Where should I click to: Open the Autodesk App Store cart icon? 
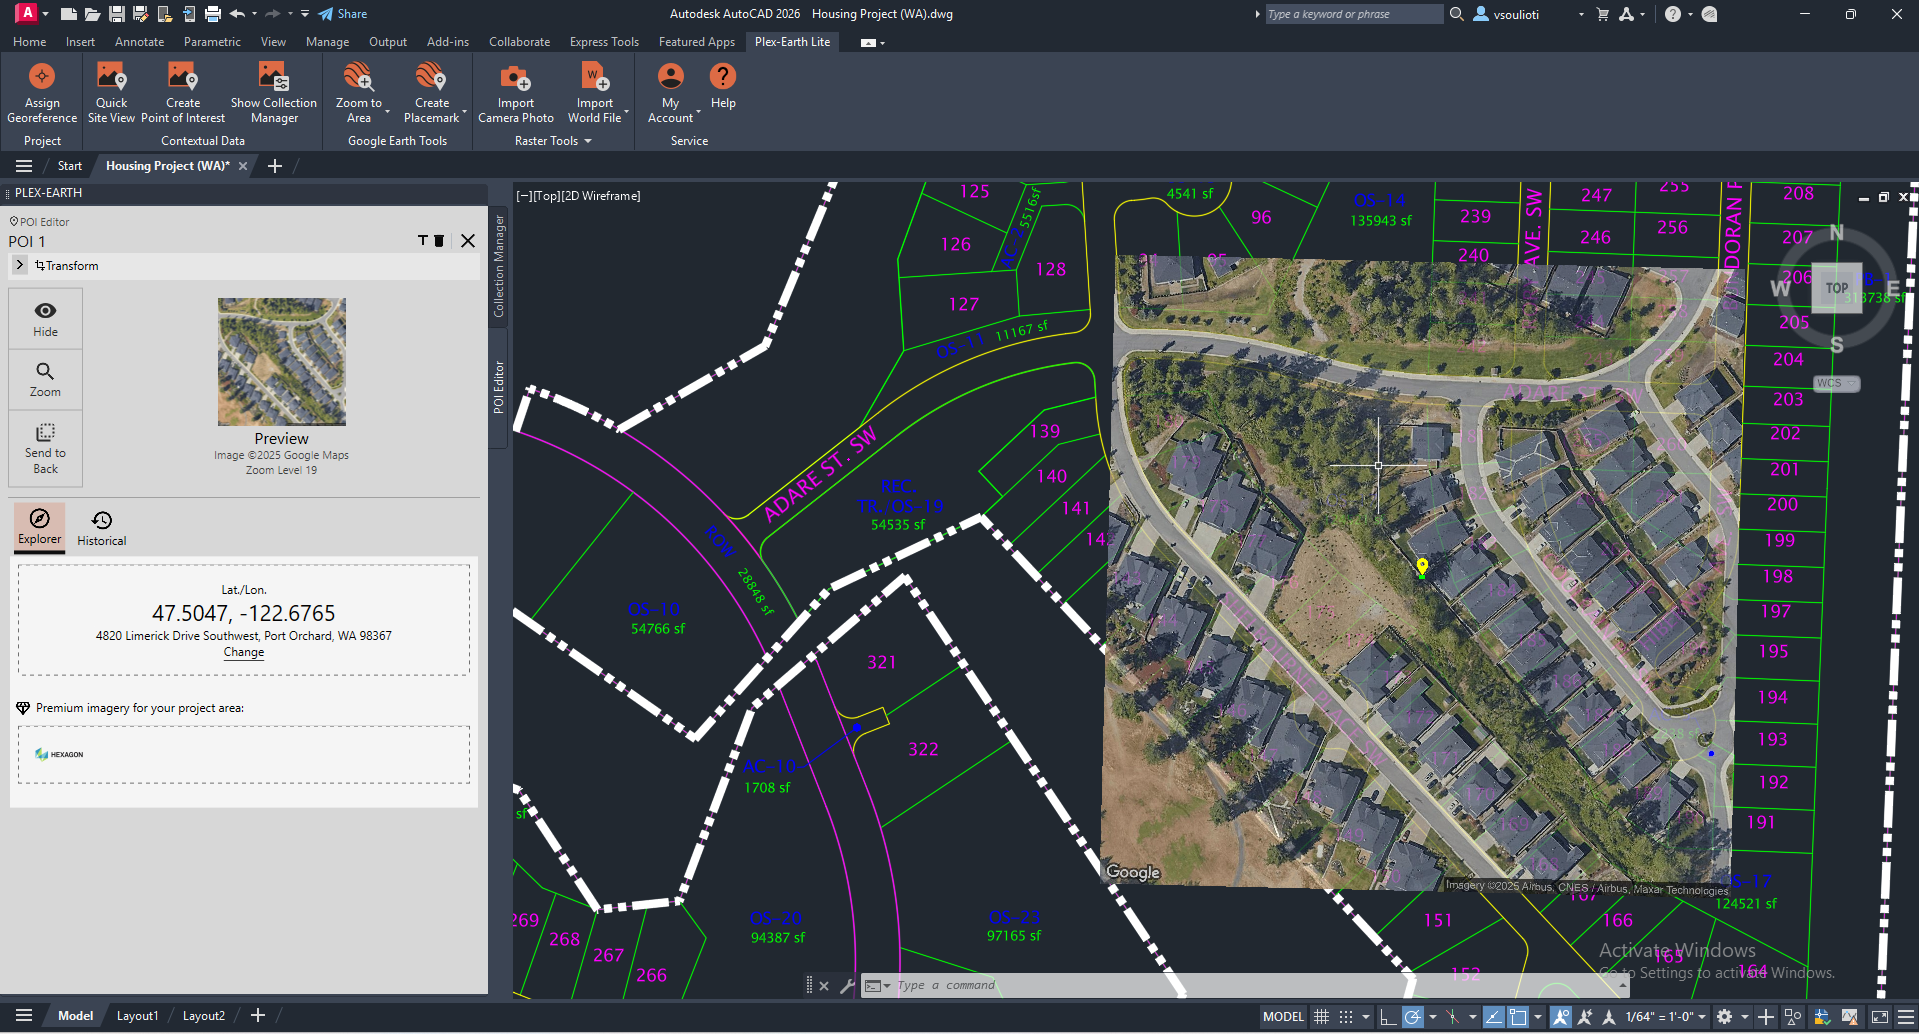[1603, 14]
